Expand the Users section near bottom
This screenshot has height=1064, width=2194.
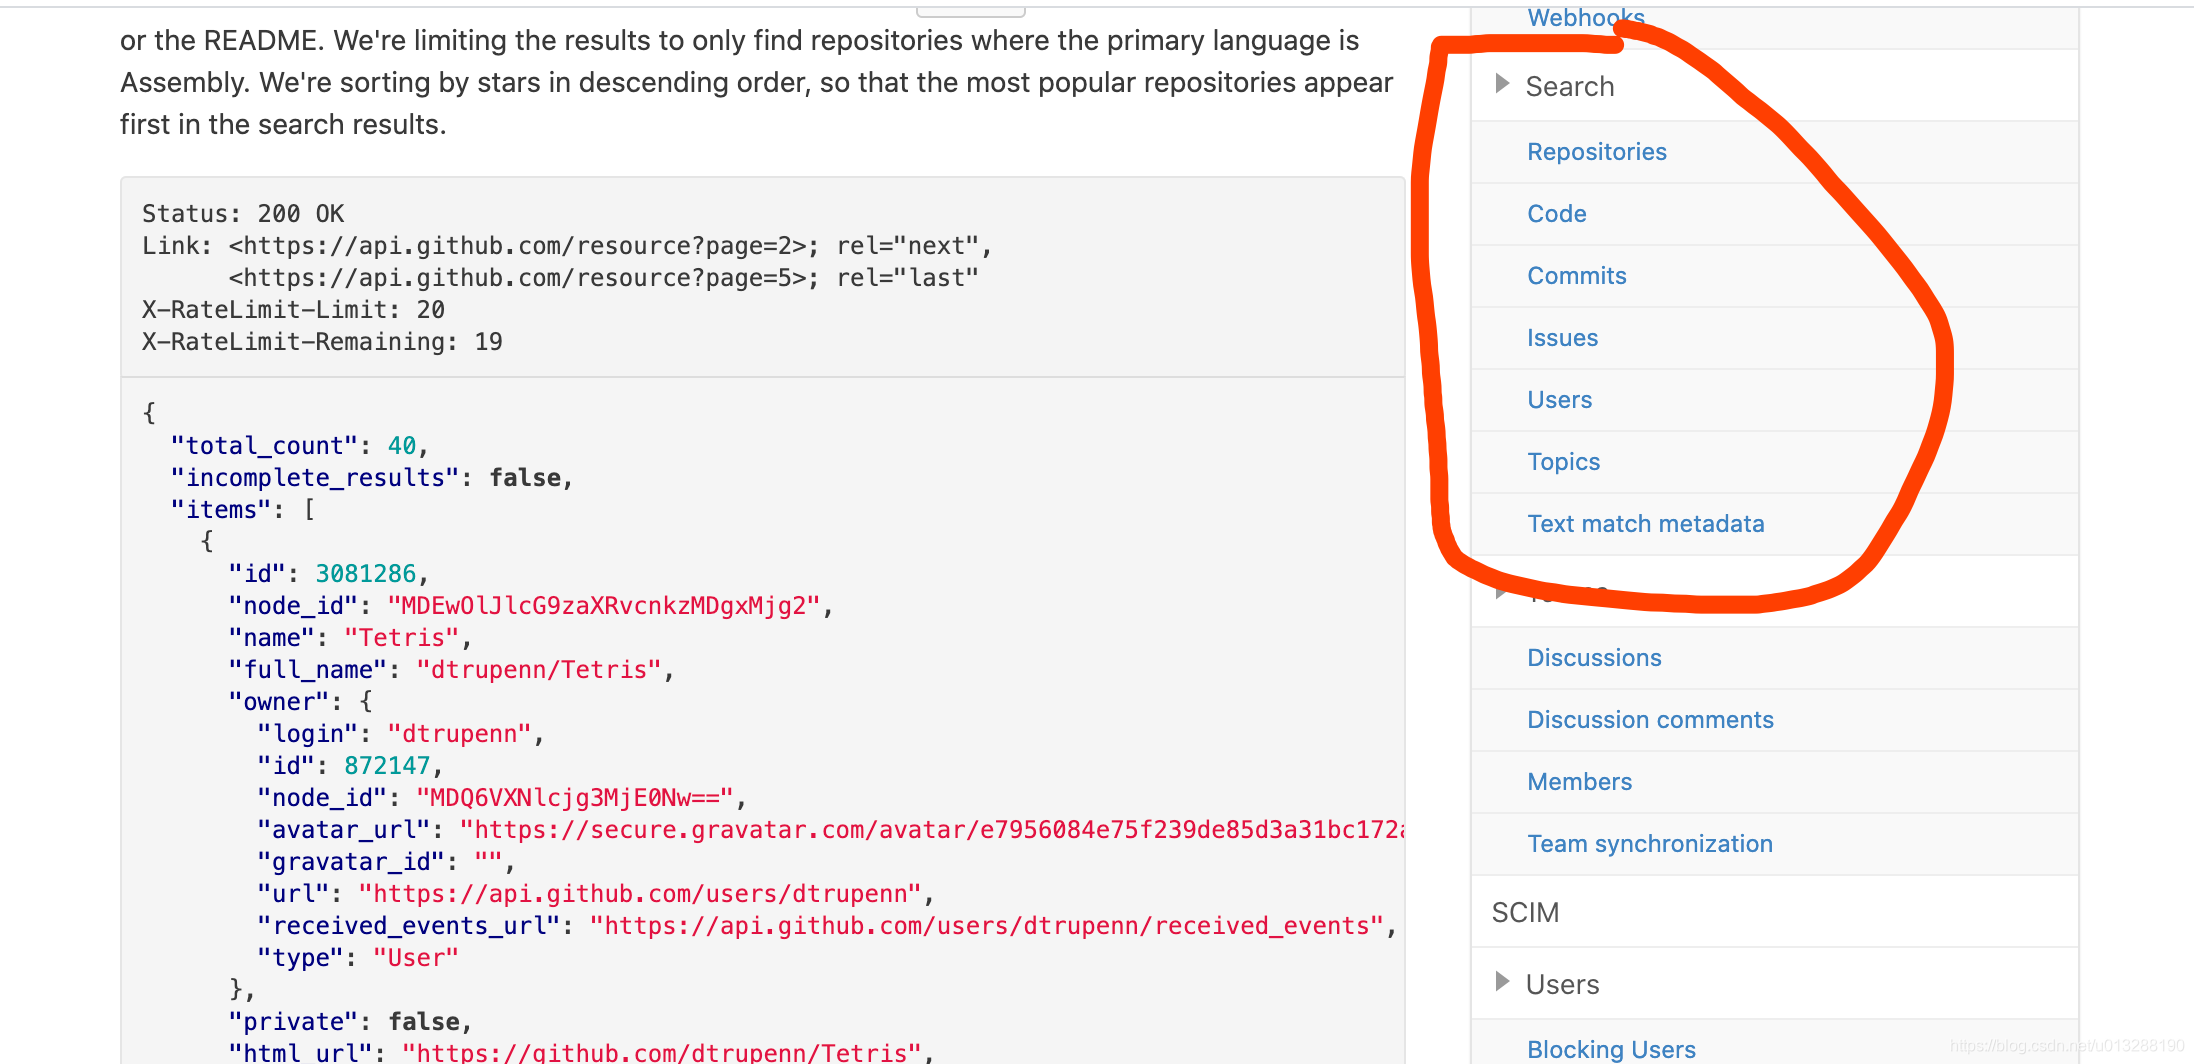pyautogui.click(x=1562, y=984)
